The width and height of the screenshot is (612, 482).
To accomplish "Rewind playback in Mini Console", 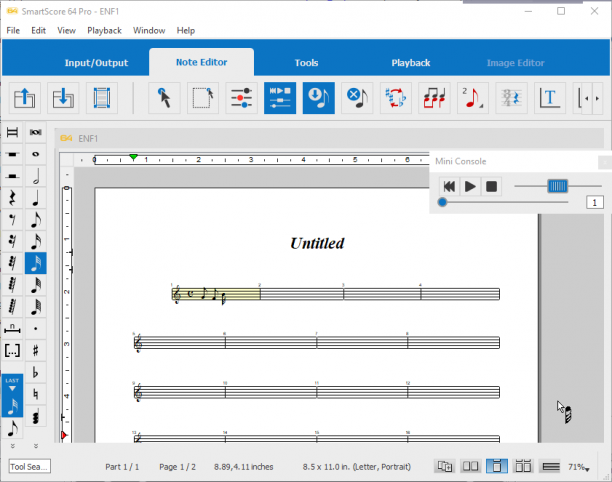I will [x=449, y=187].
